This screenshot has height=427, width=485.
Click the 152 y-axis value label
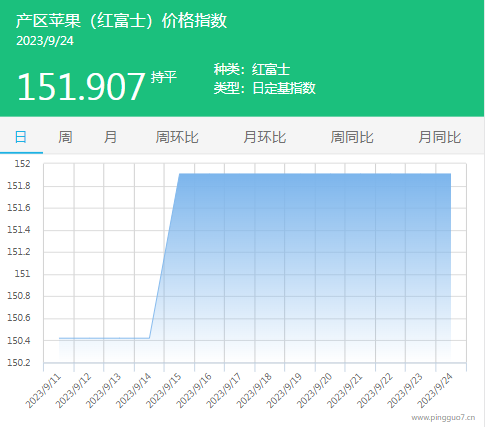tap(22, 164)
